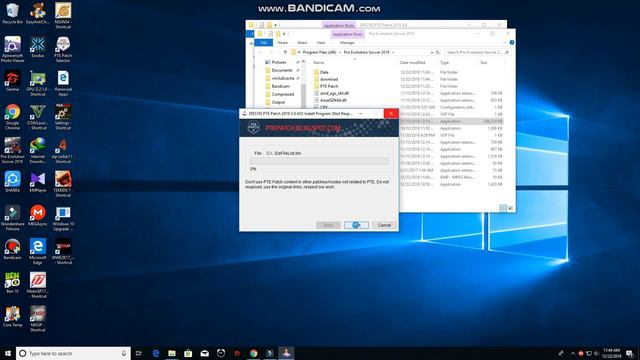Select Pictures in Explorer quick access

pos(279,62)
